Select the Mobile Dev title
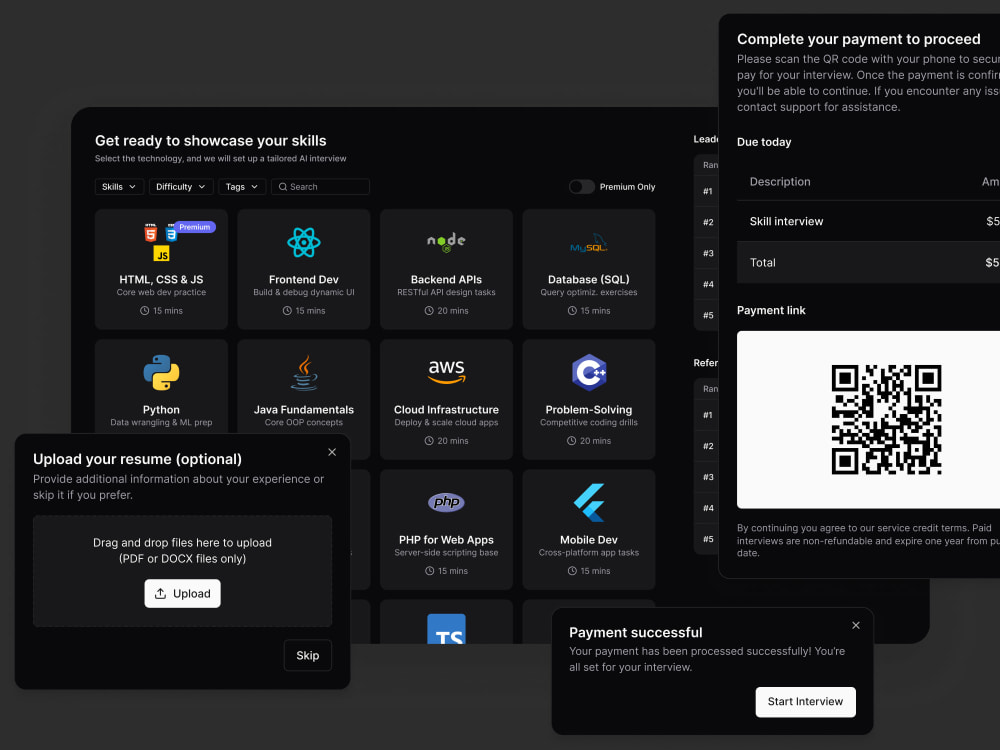1000x750 pixels. [x=589, y=540]
